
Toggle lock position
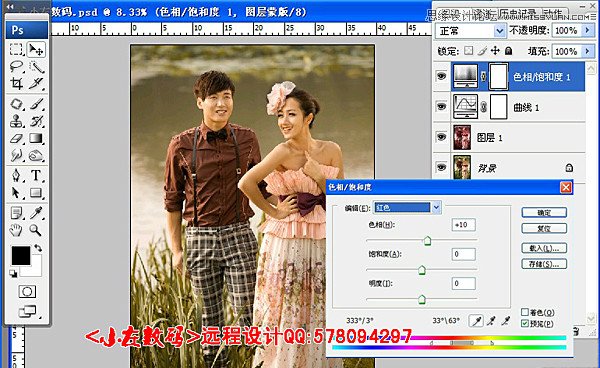tap(495, 50)
